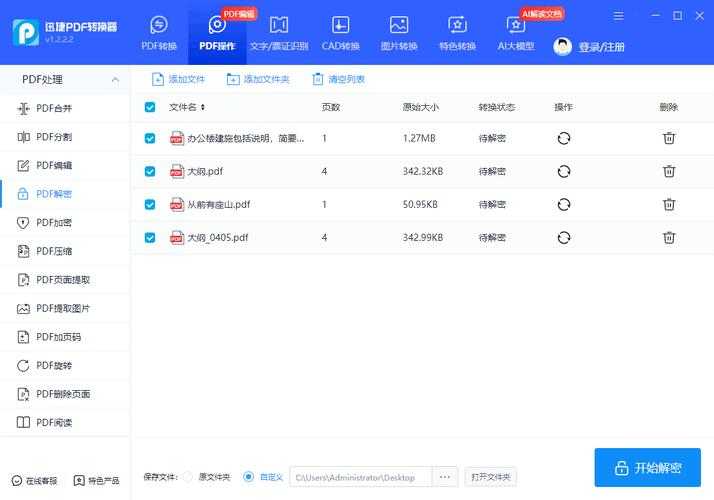This screenshot has height=500, width=714.
Task: Toggle the select-all checkbox in header
Action: (150, 107)
